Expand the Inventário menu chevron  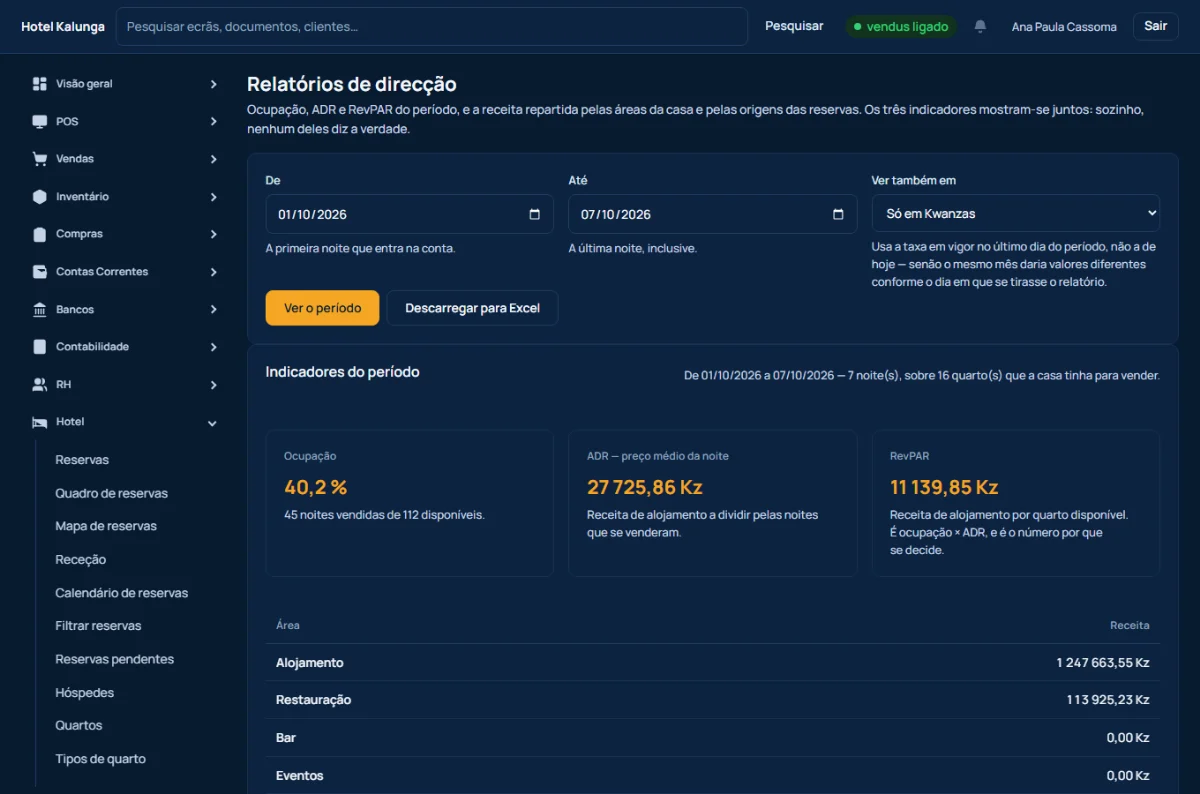tap(213, 197)
